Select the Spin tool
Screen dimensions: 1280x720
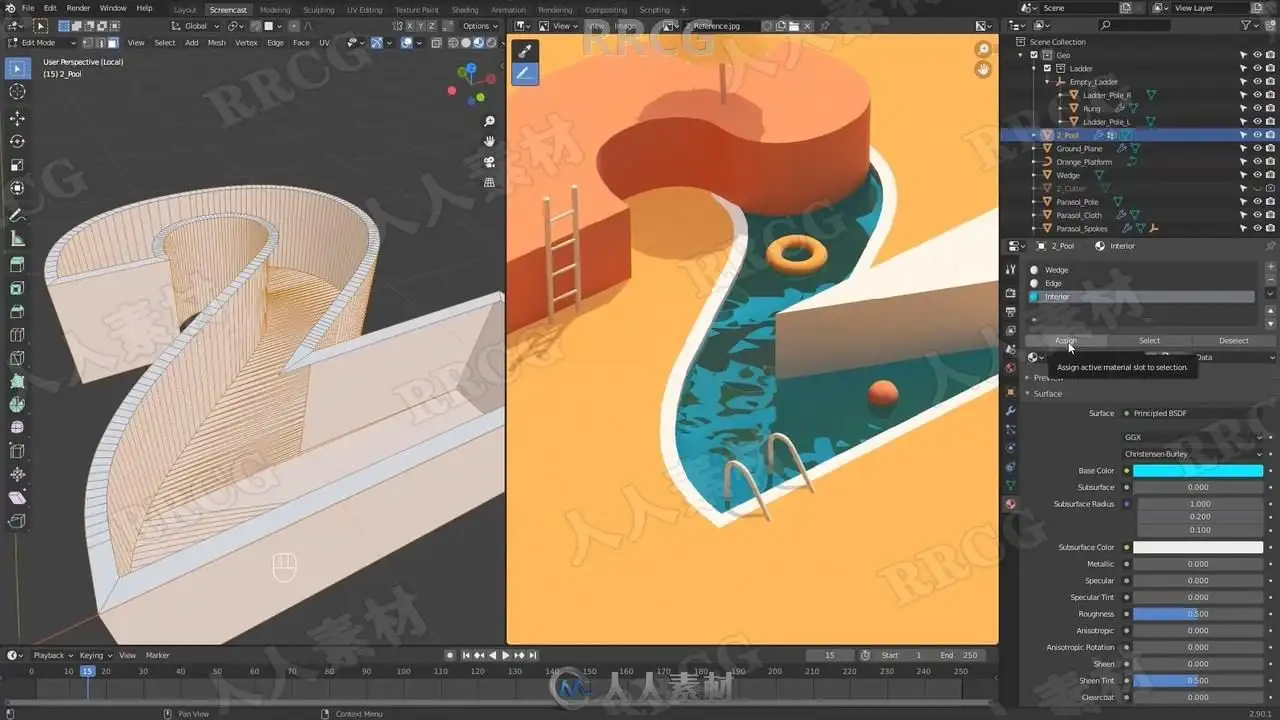(17, 405)
